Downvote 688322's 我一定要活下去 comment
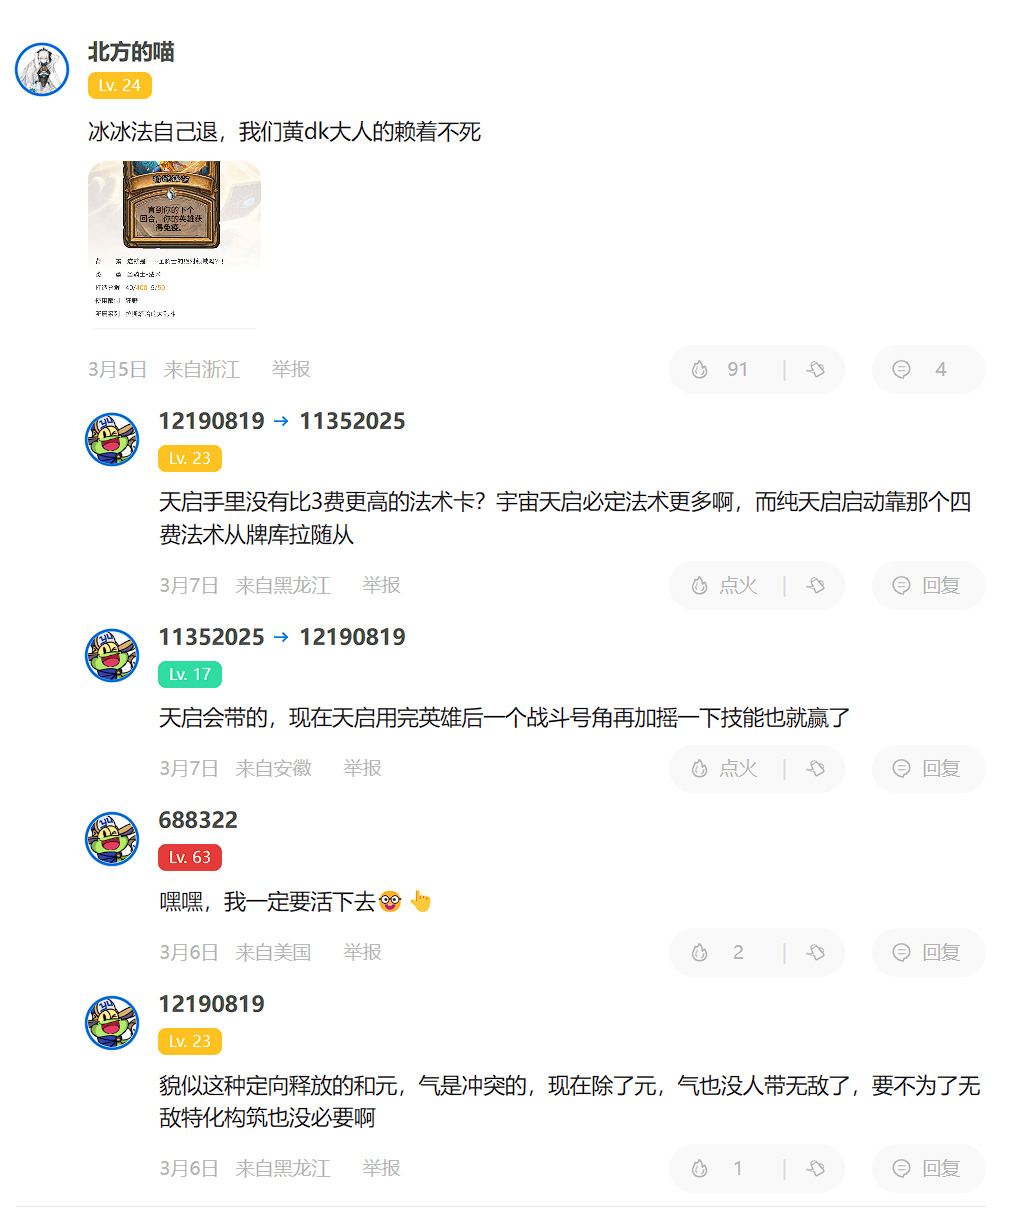Screen dimensions: 1017x1211 [815, 953]
